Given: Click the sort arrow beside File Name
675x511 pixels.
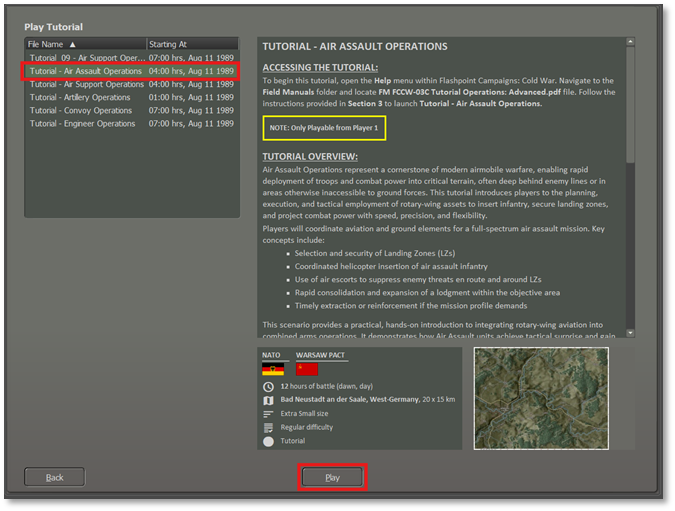Looking at the screenshot, I should [72, 45].
